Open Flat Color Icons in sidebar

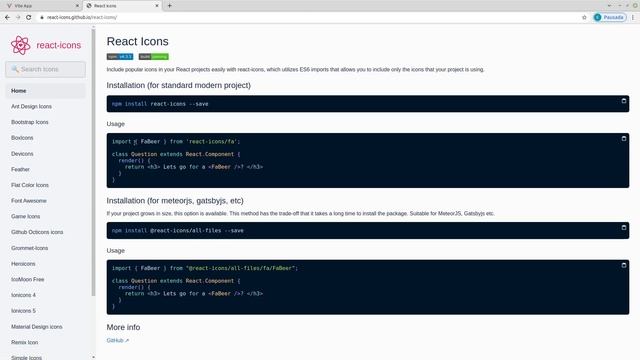point(30,185)
